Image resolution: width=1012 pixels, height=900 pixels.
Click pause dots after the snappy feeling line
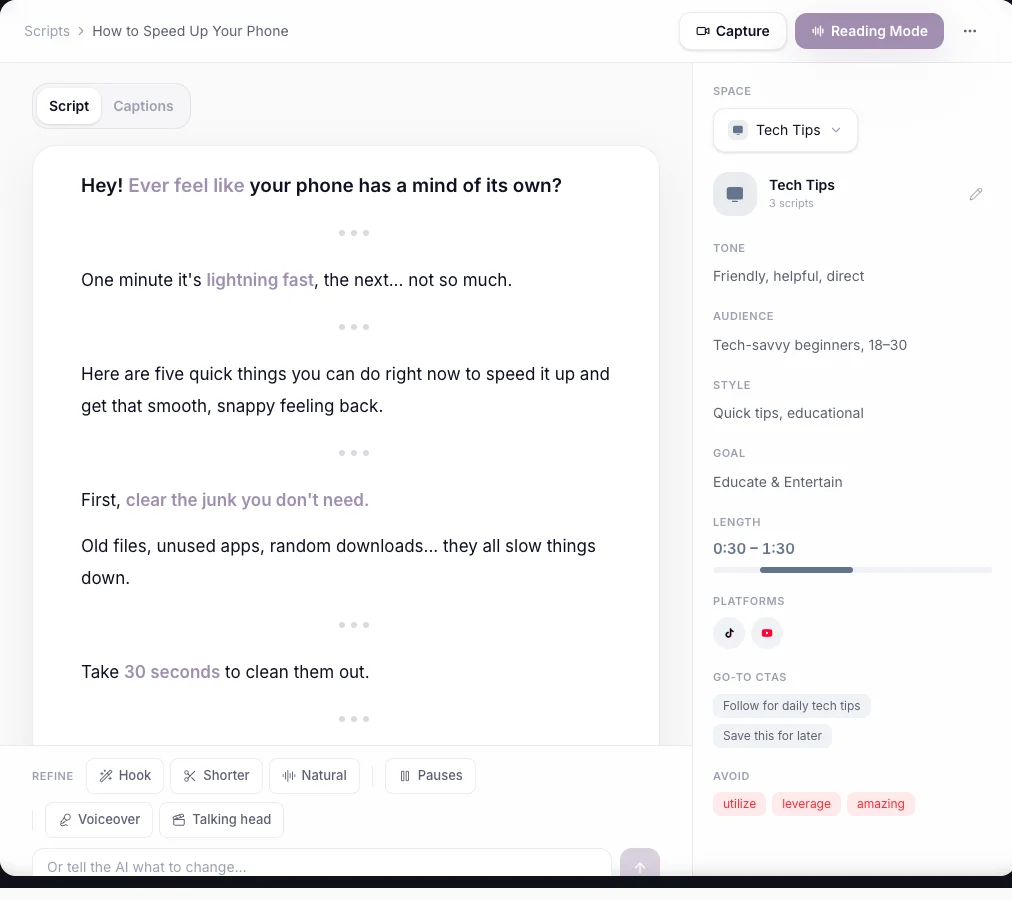pos(354,453)
